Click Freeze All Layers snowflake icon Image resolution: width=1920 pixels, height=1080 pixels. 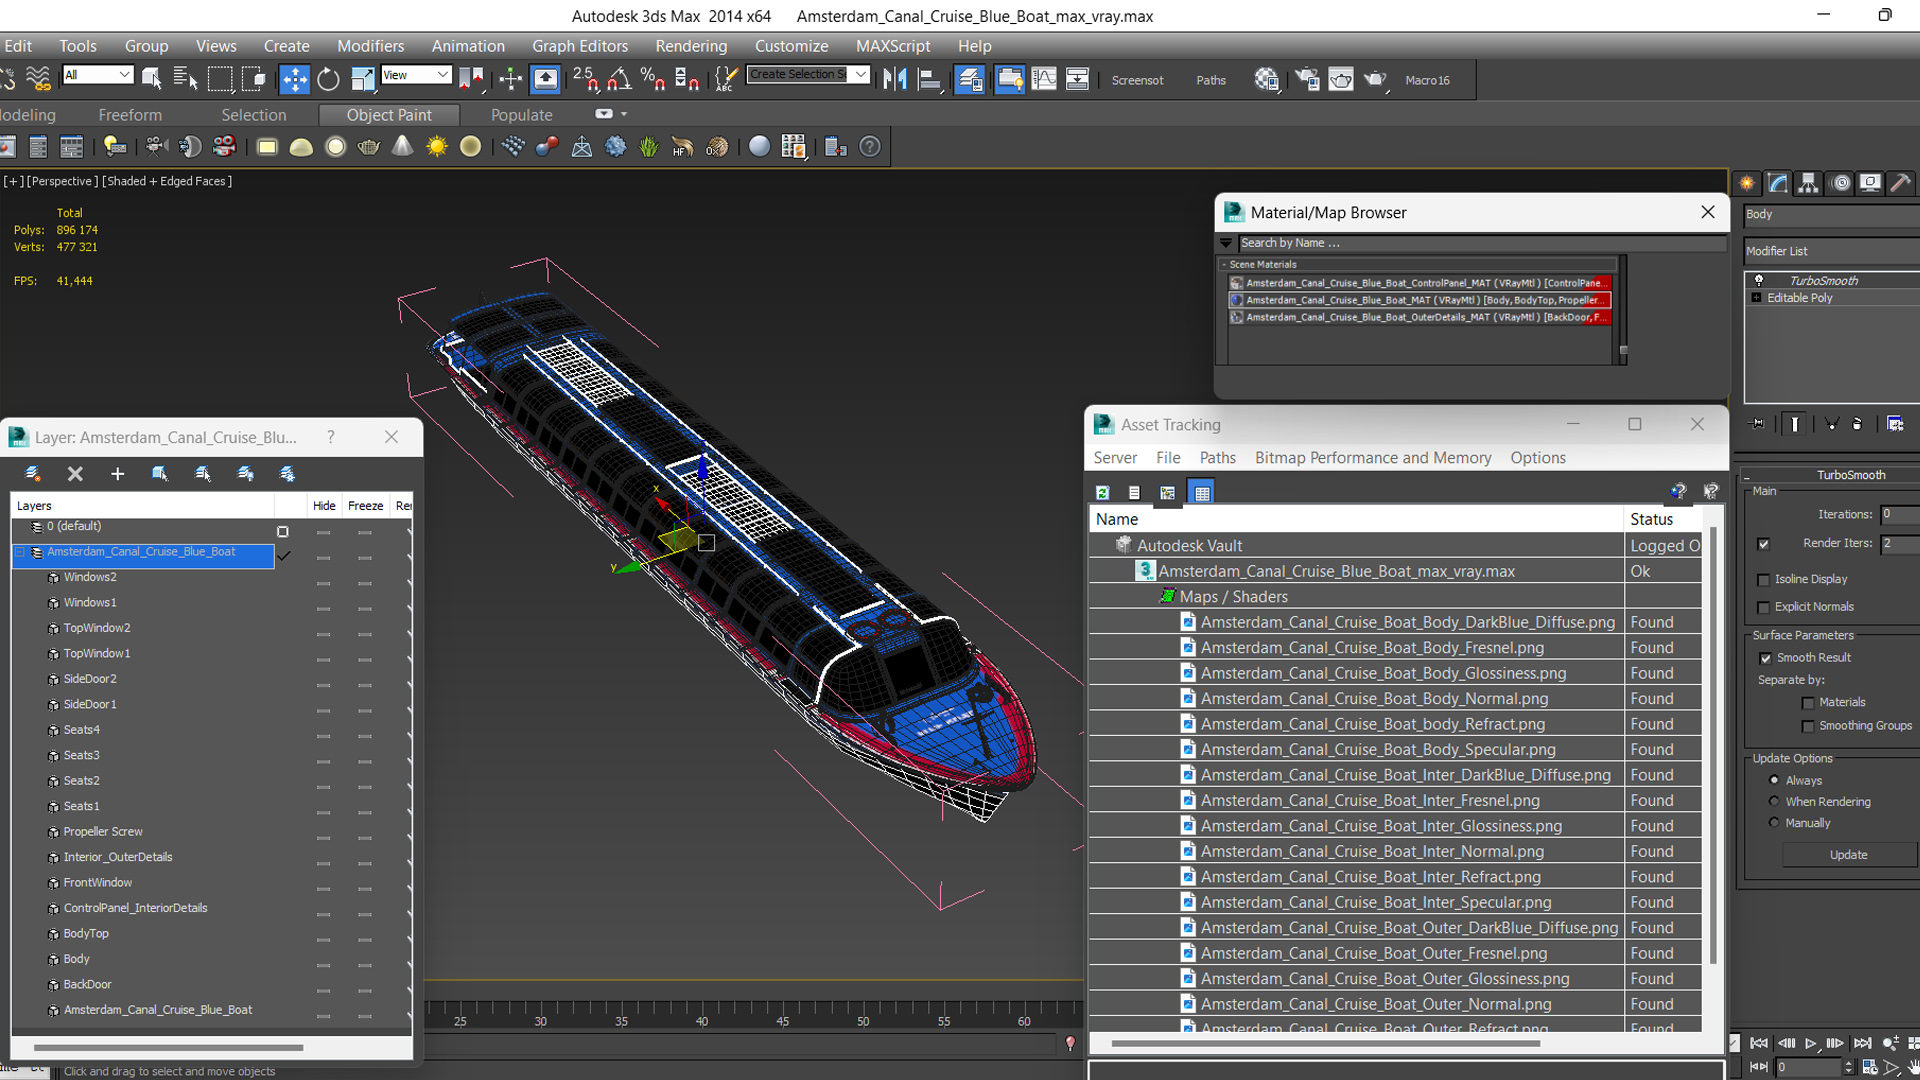pos(288,474)
